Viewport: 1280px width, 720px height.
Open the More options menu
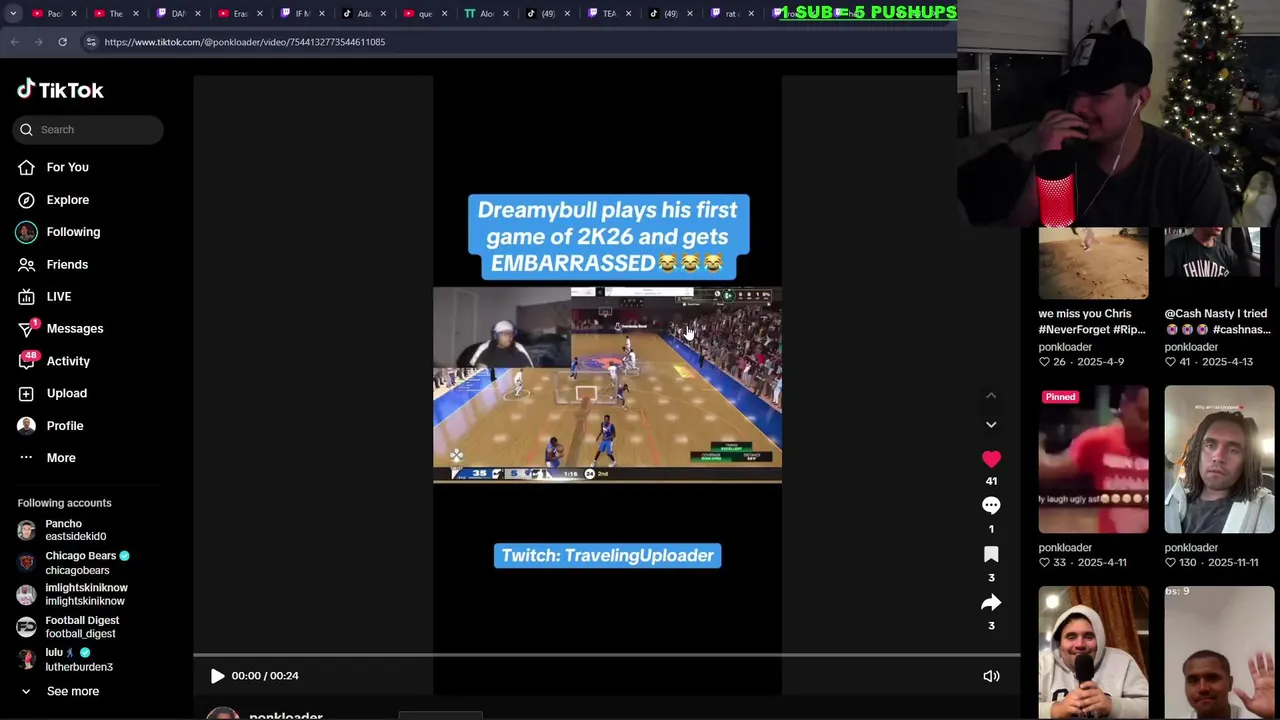[x=61, y=458]
